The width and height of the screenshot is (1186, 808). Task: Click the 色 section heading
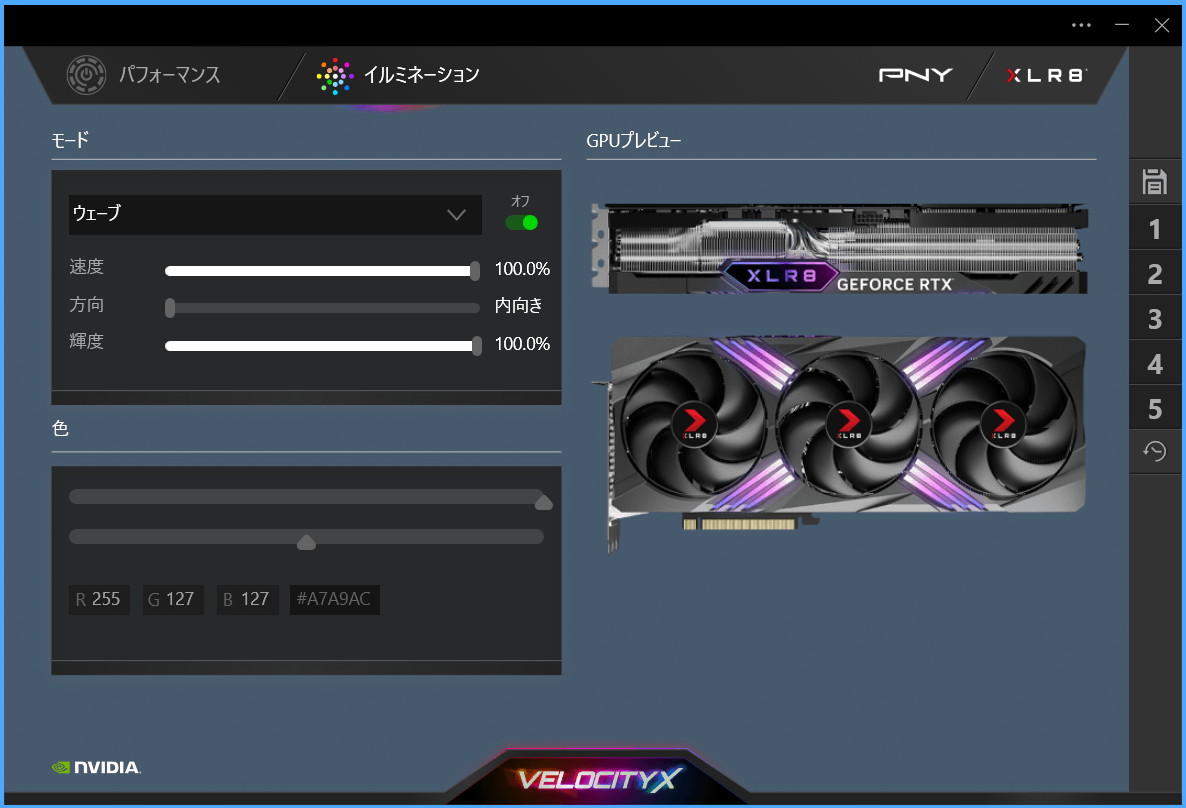pos(61,429)
